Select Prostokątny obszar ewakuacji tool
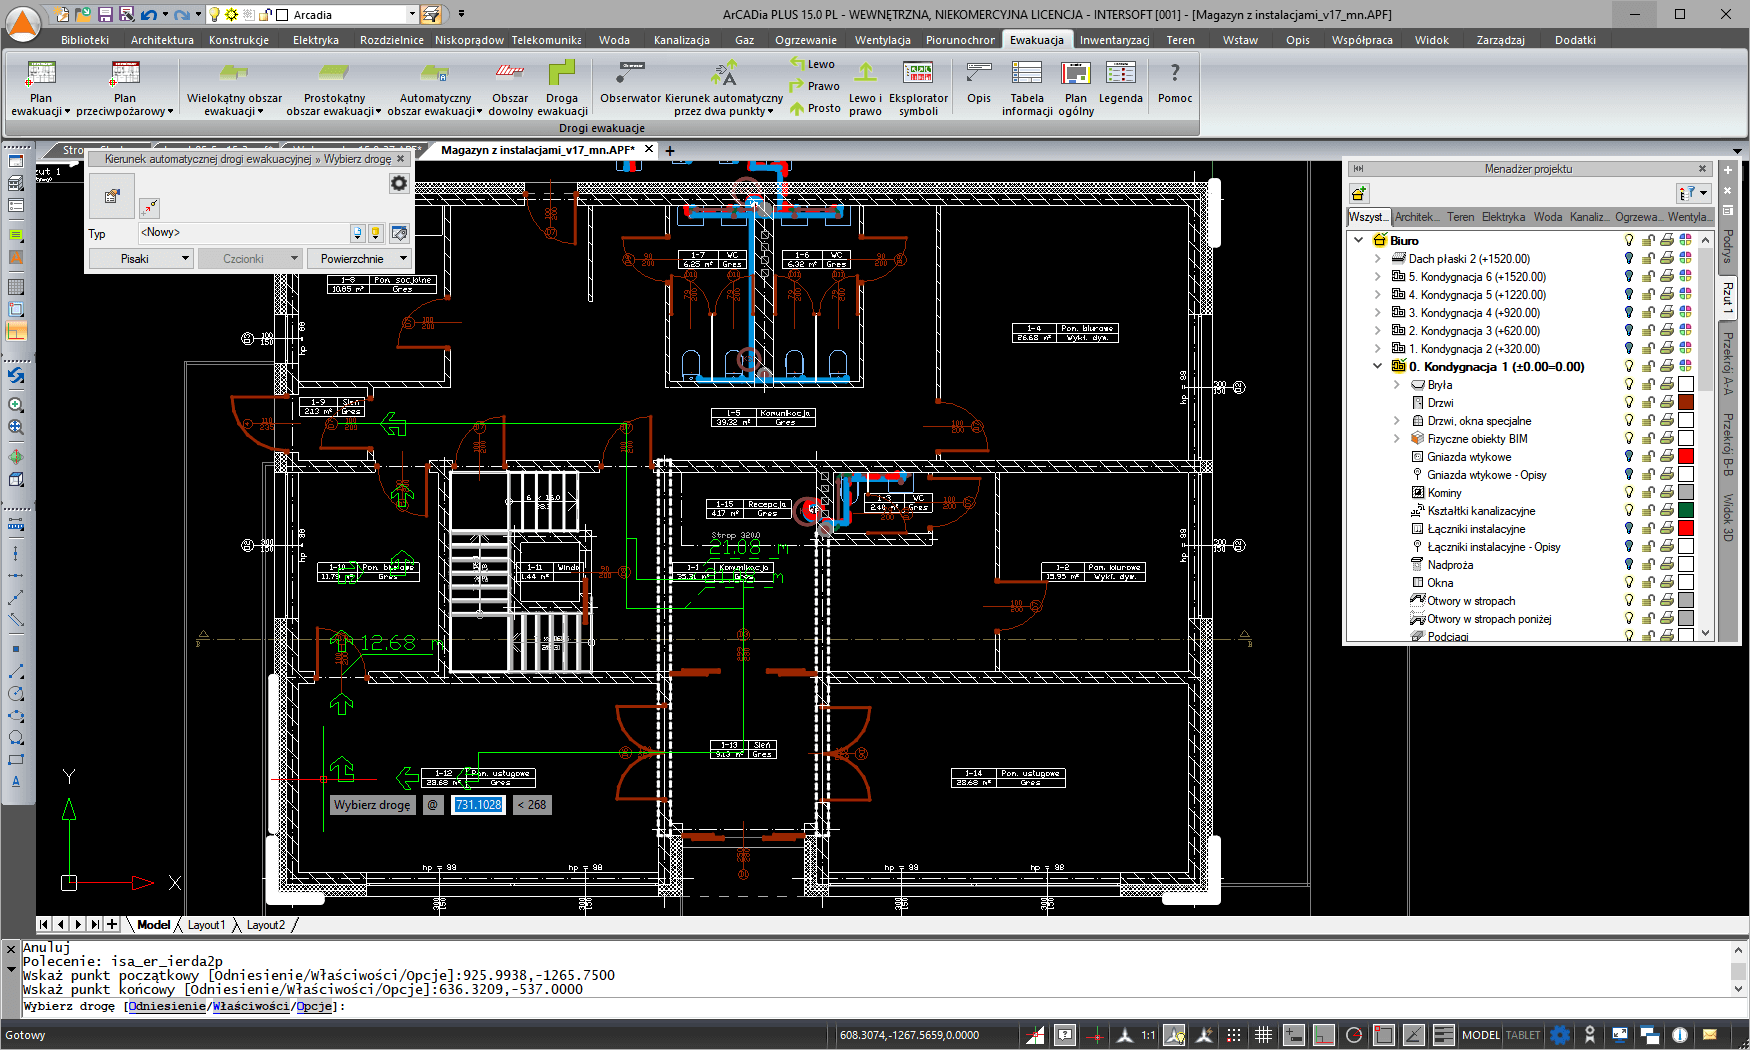Screen dimensions: 1750x1050 point(334,88)
